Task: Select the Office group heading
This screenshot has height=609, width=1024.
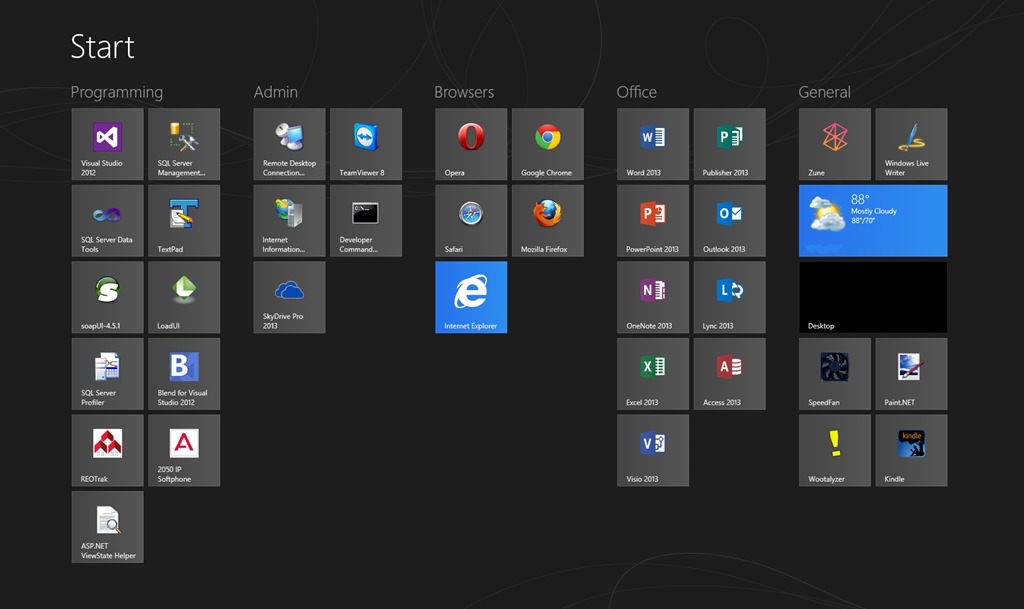Action: coord(637,92)
